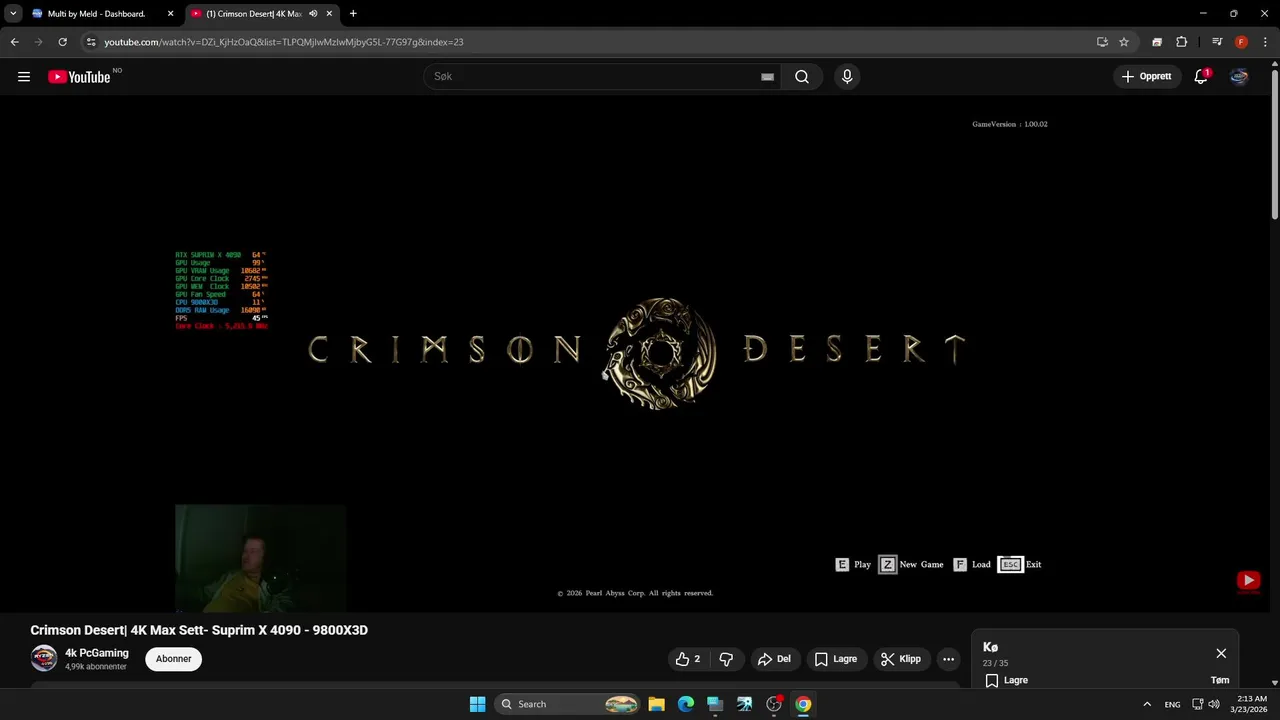Screen dimensions: 1280x720
Task: Open File Explorer from taskbar
Action: (x=656, y=704)
